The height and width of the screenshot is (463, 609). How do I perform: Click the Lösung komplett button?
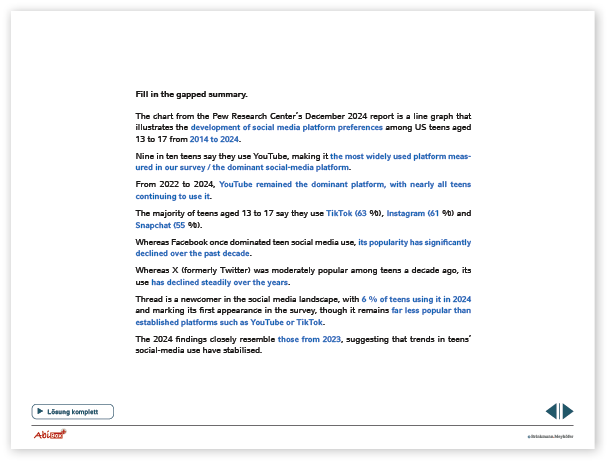[x=73, y=412]
